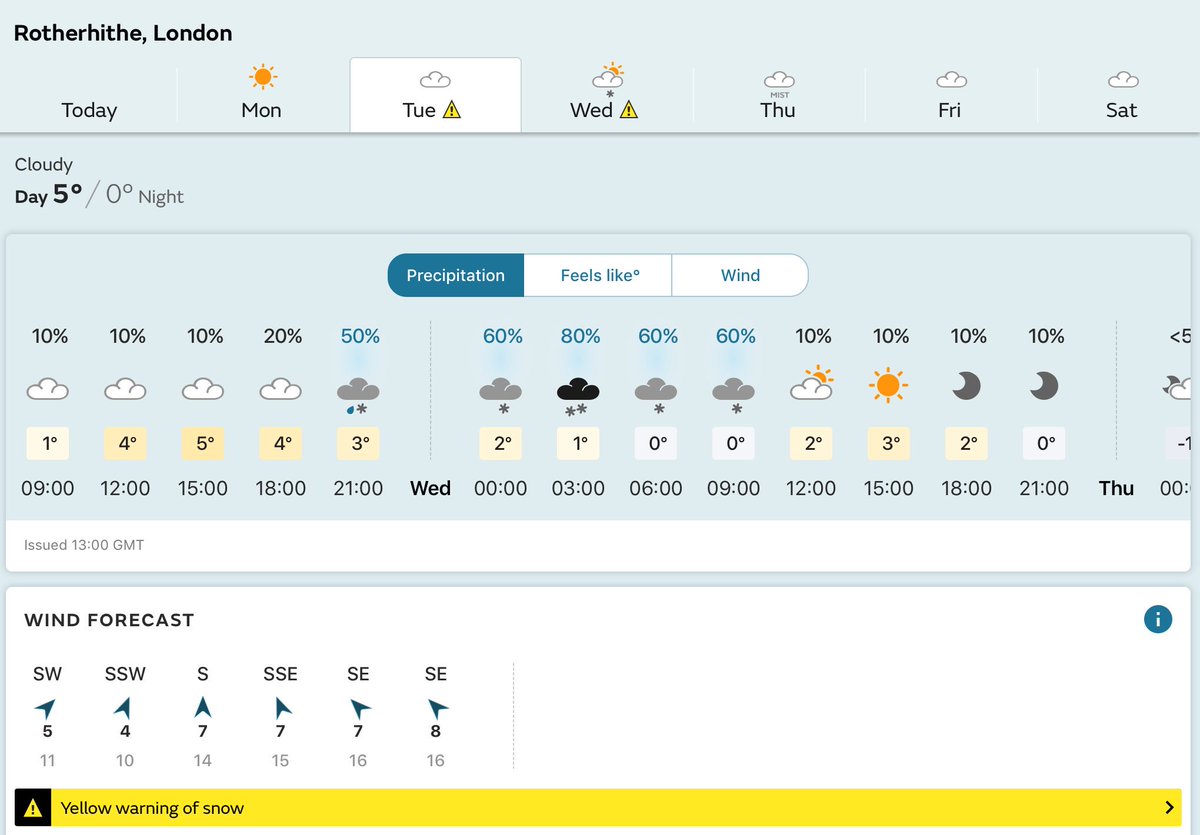Select the Mon forecast tab

tap(262, 96)
